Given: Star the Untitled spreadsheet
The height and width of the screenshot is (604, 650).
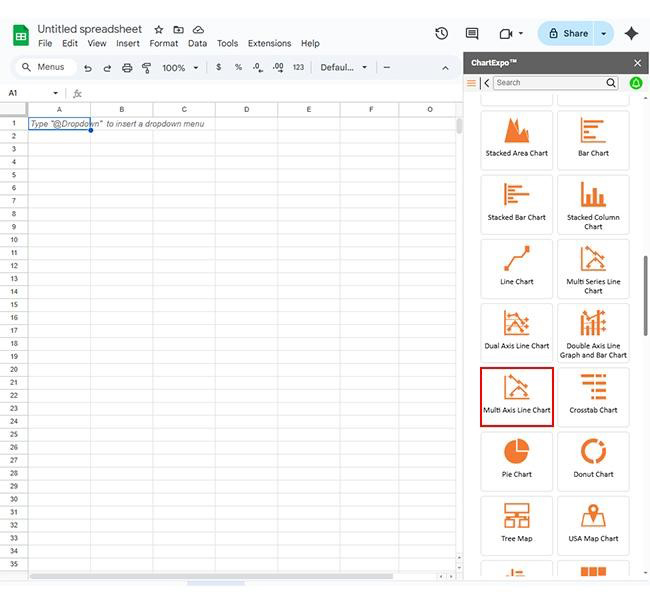Looking at the screenshot, I should pyautogui.click(x=158, y=30).
